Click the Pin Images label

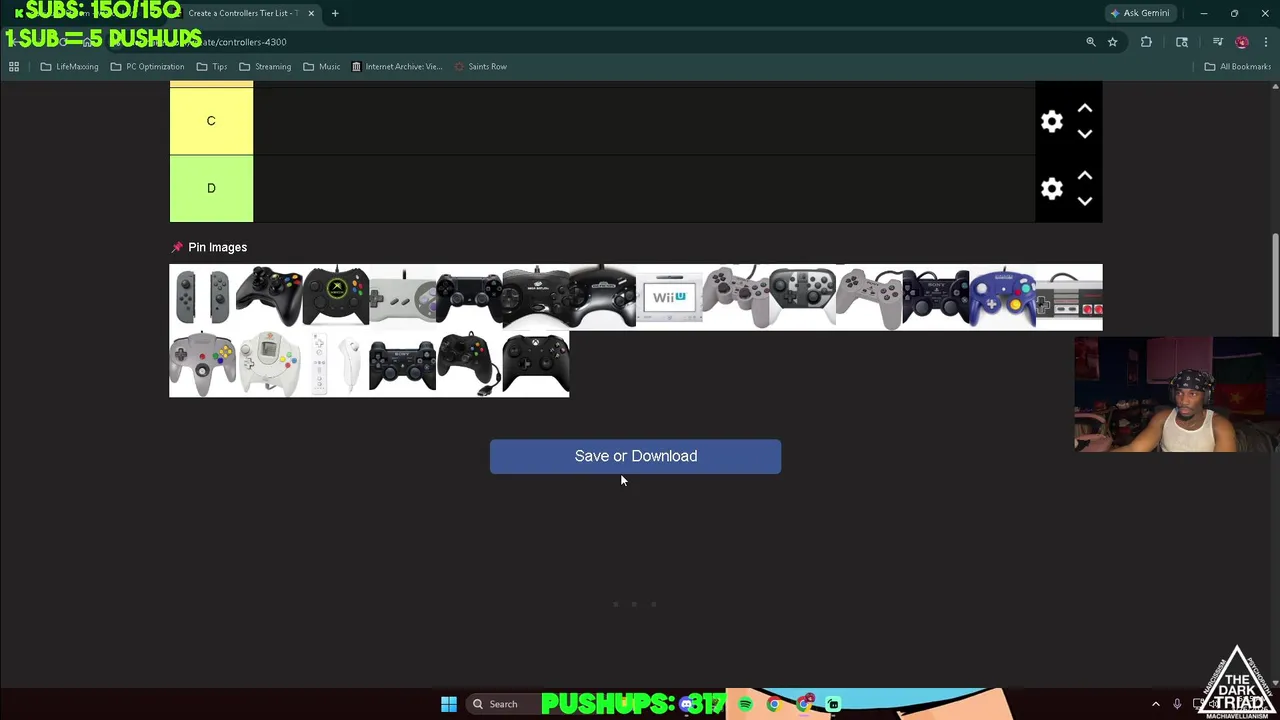pos(217,247)
